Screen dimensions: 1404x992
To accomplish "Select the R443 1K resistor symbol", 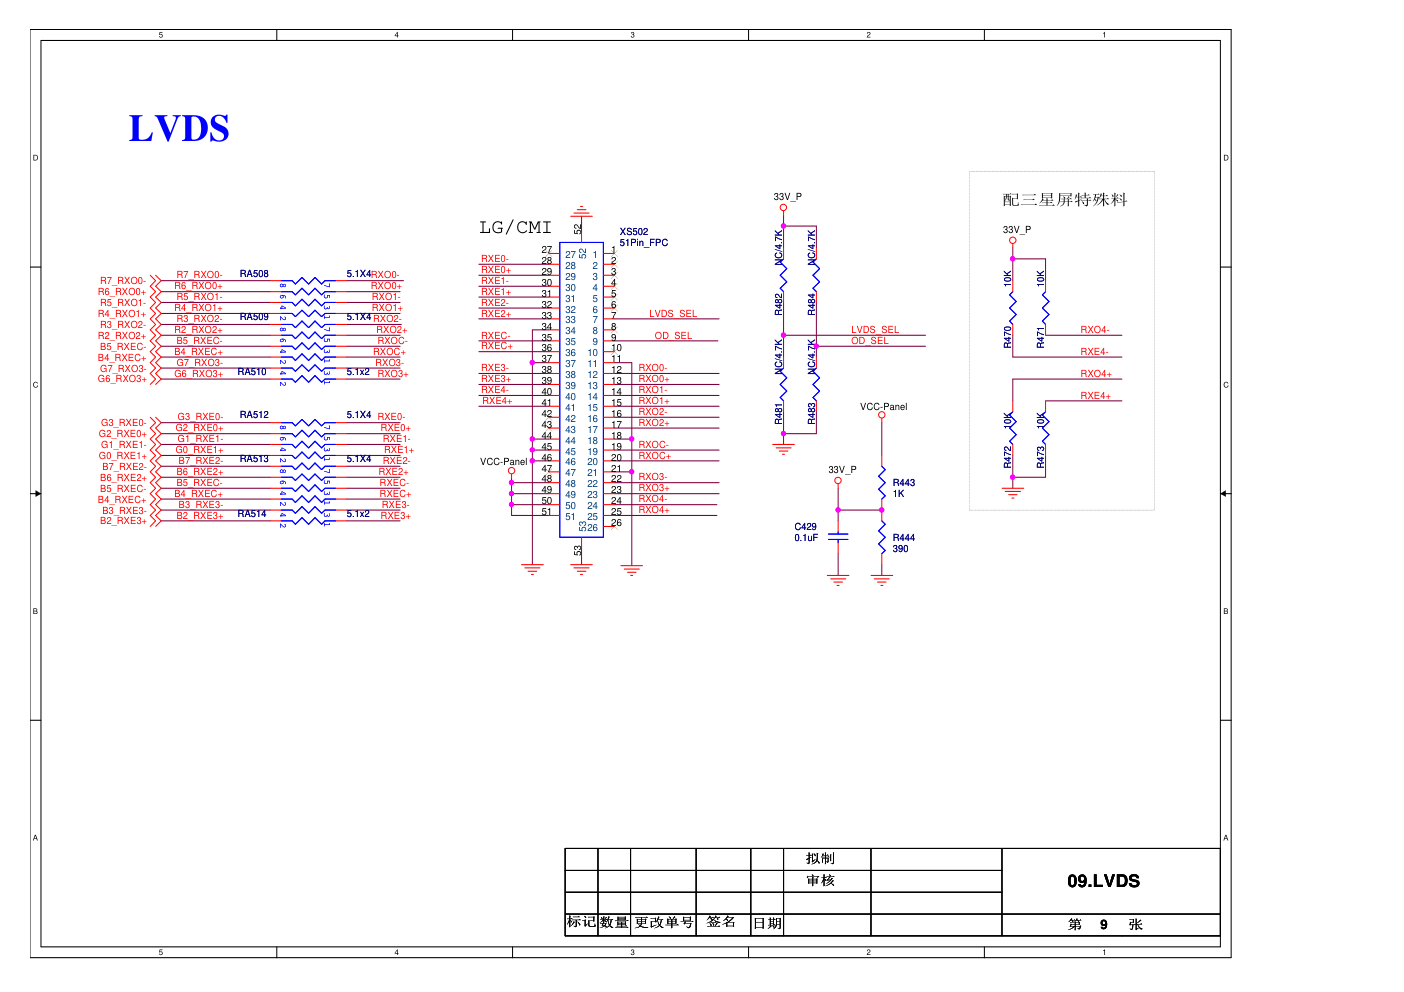I will (x=882, y=486).
